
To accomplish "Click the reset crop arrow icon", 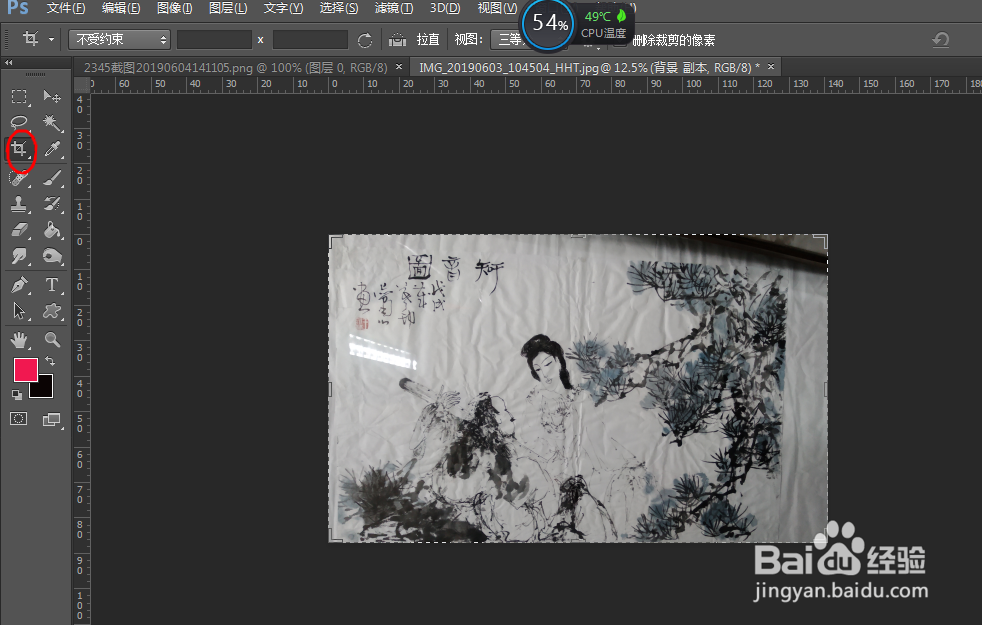I will [x=940, y=40].
